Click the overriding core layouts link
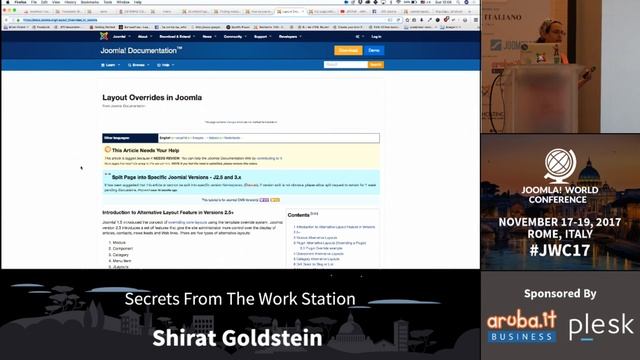This screenshot has width=640, height=360. tap(187, 222)
